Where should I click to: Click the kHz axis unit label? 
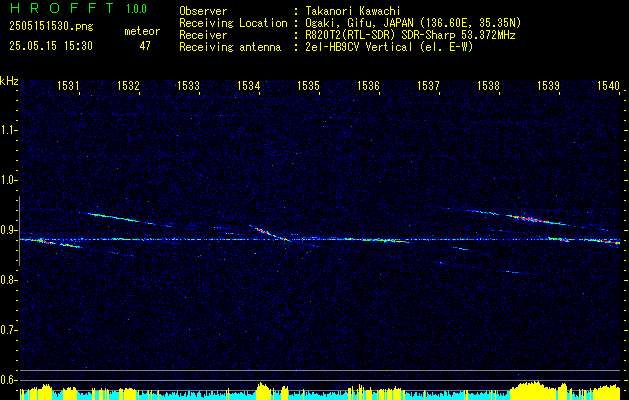(9, 81)
